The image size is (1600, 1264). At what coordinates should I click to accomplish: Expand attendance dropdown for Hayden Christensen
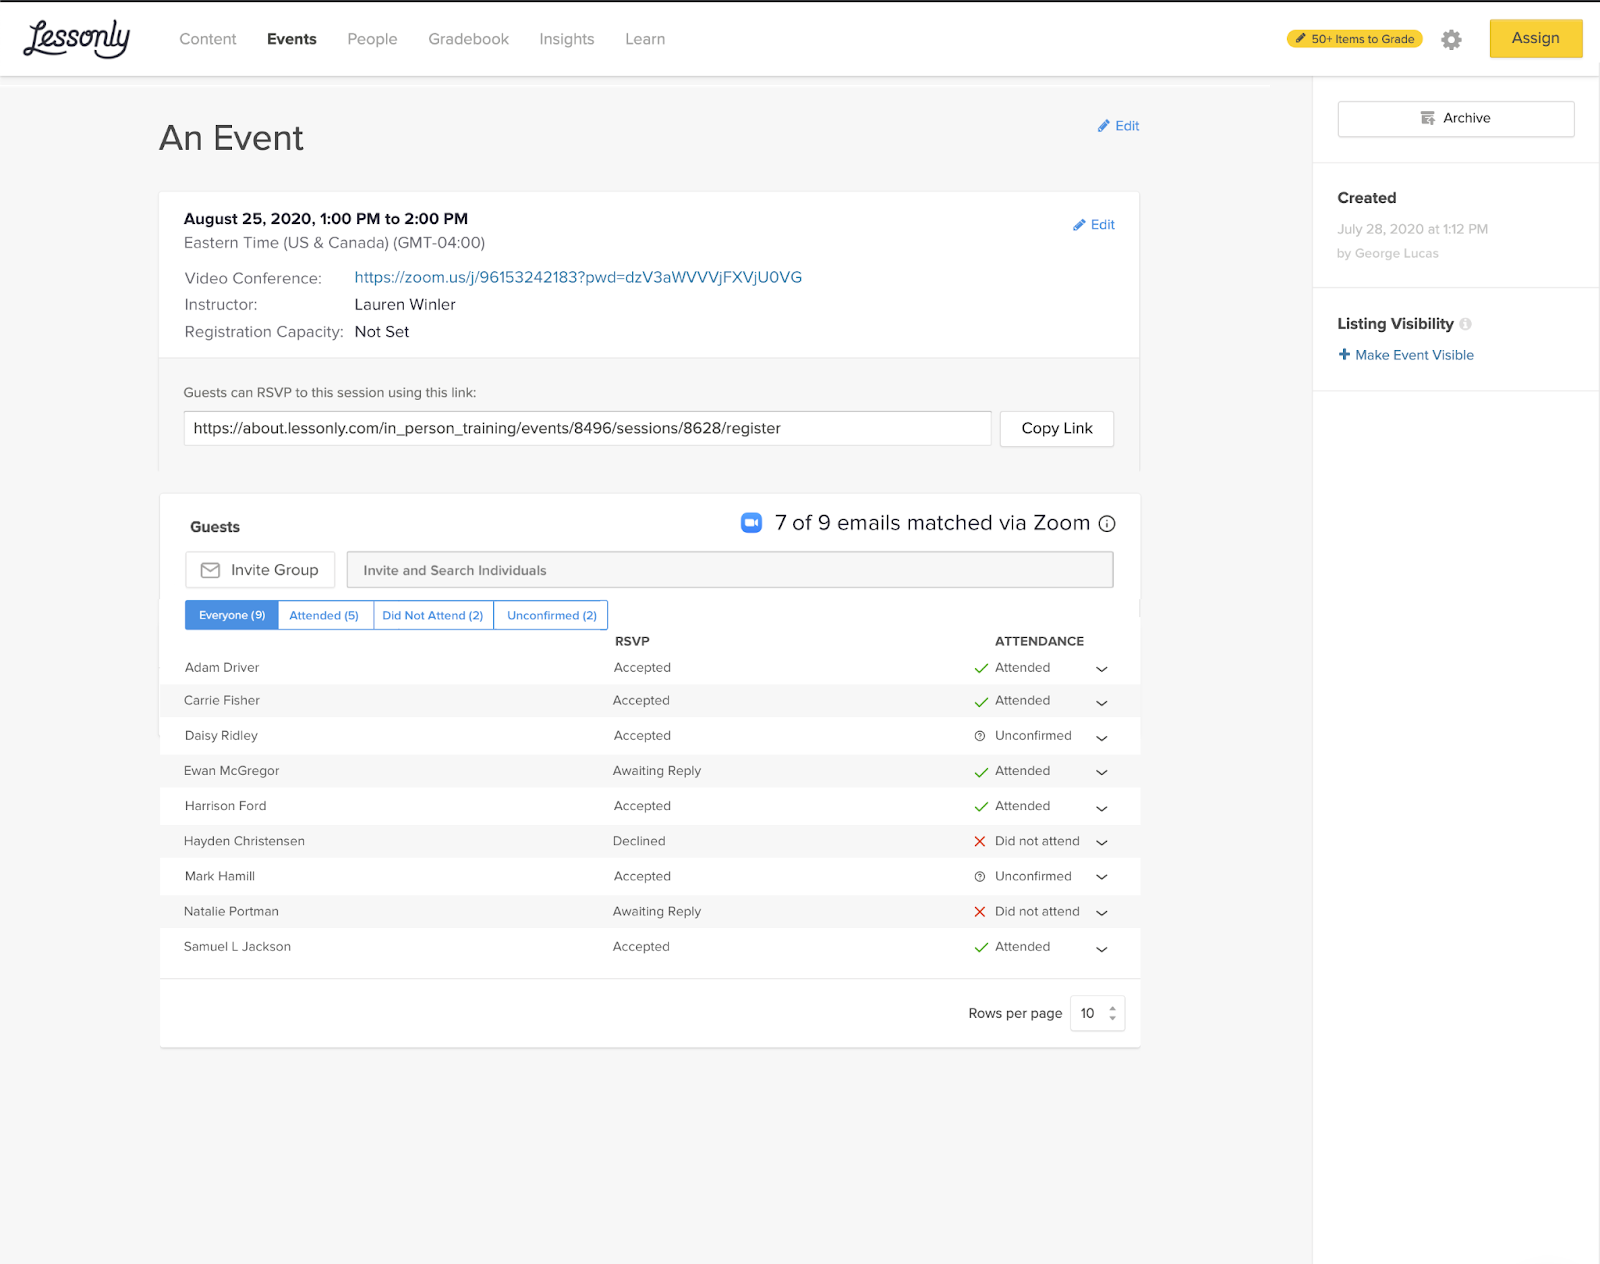pos(1102,843)
